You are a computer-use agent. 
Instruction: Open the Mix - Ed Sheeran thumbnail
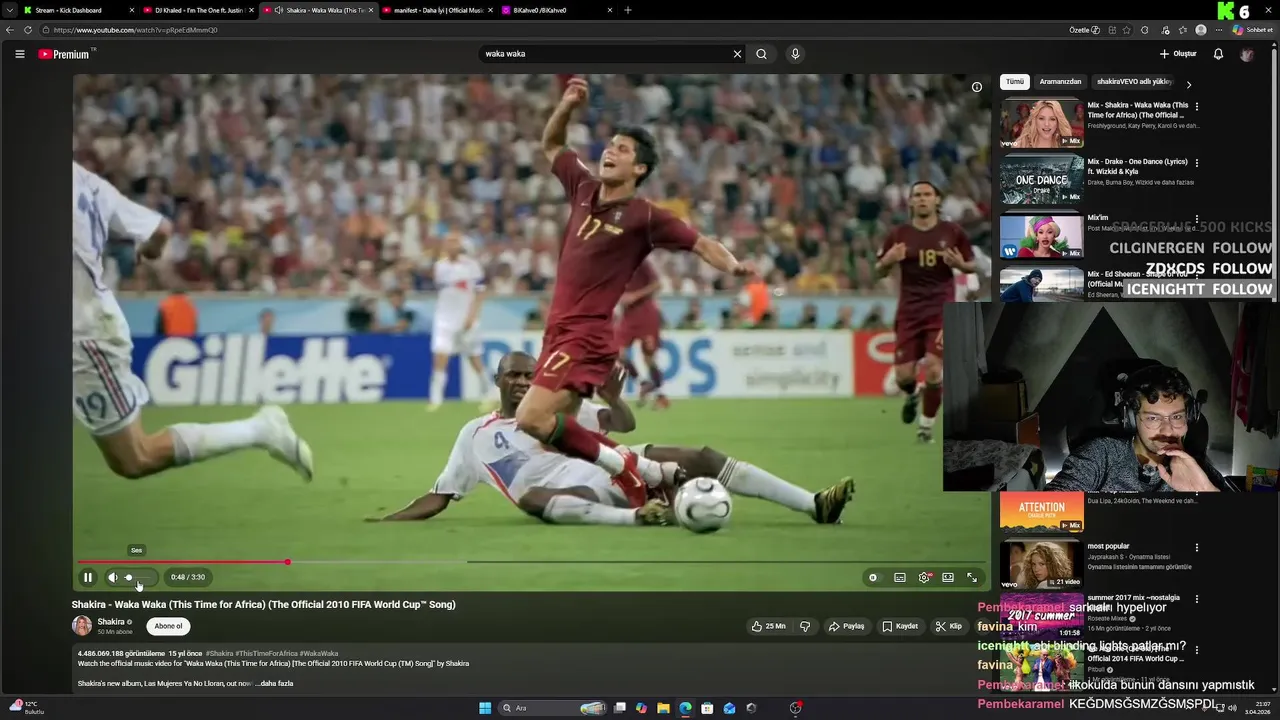[1042, 284]
